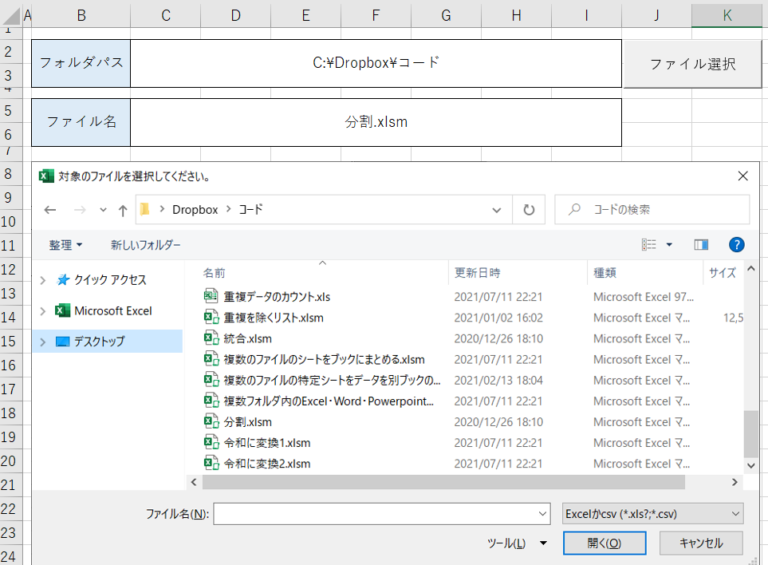Sort by 種類 column header
768x565 pixels.
[605, 273]
